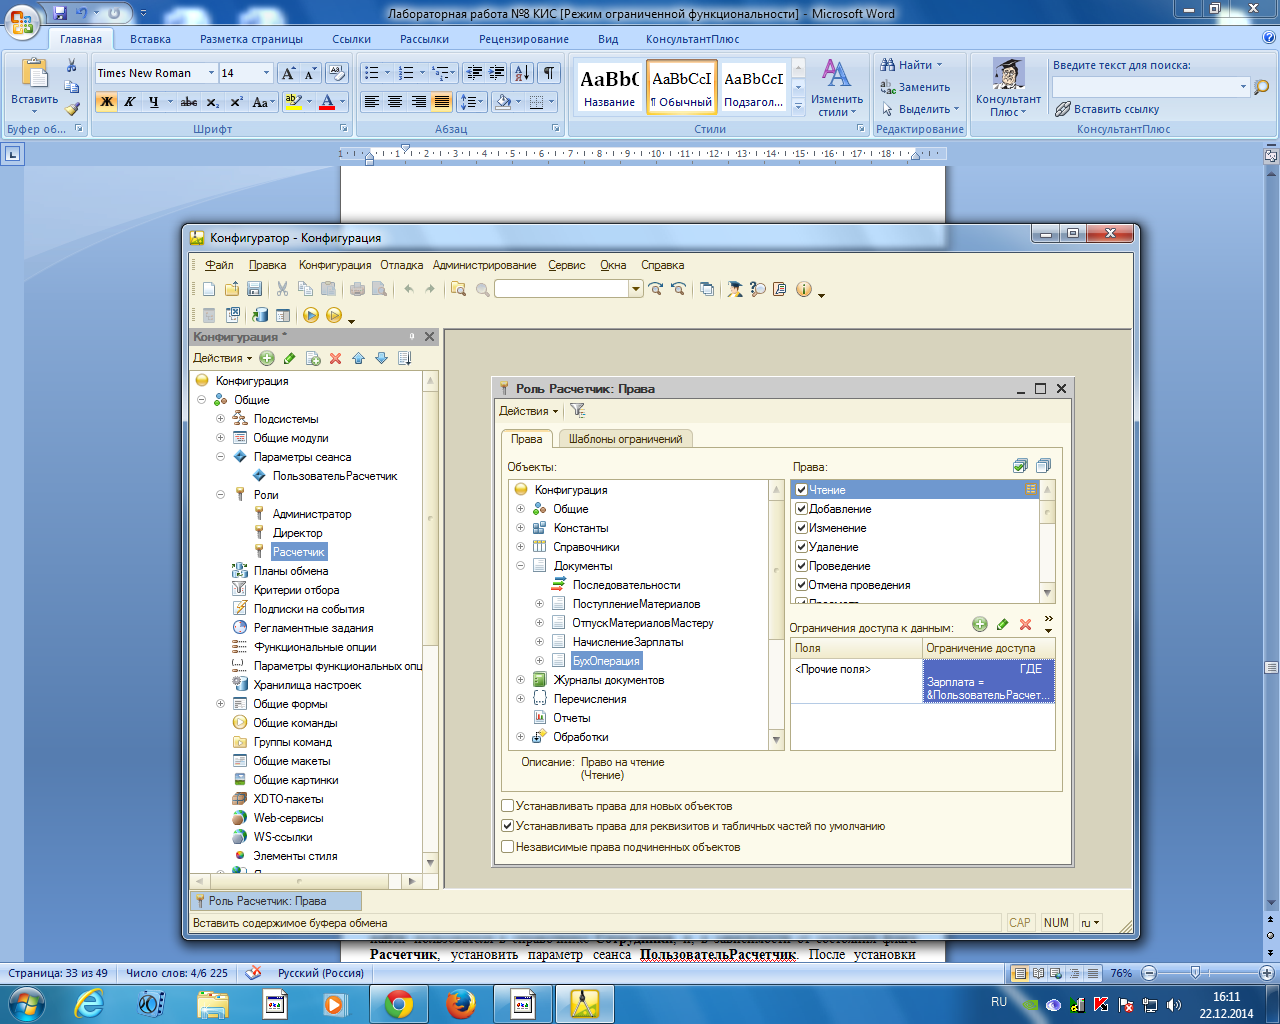Image resolution: width=1280 pixels, height=1024 pixels.
Task: Click Move up arrow in Конфигурация panel
Action: click(358, 358)
